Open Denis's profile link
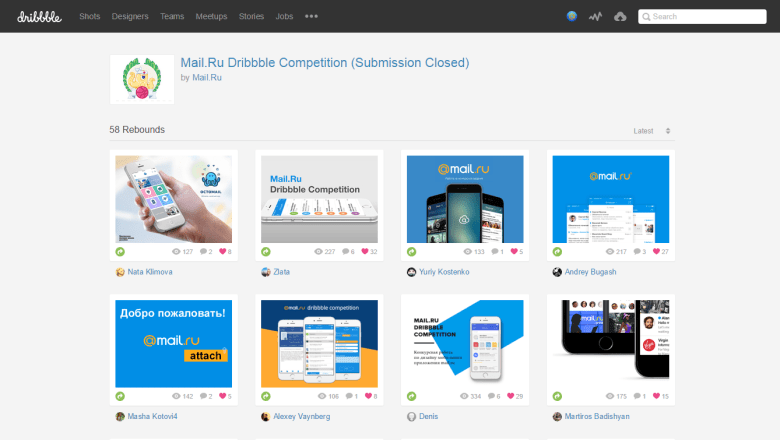Image resolution: width=780 pixels, height=440 pixels. coord(428,417)
